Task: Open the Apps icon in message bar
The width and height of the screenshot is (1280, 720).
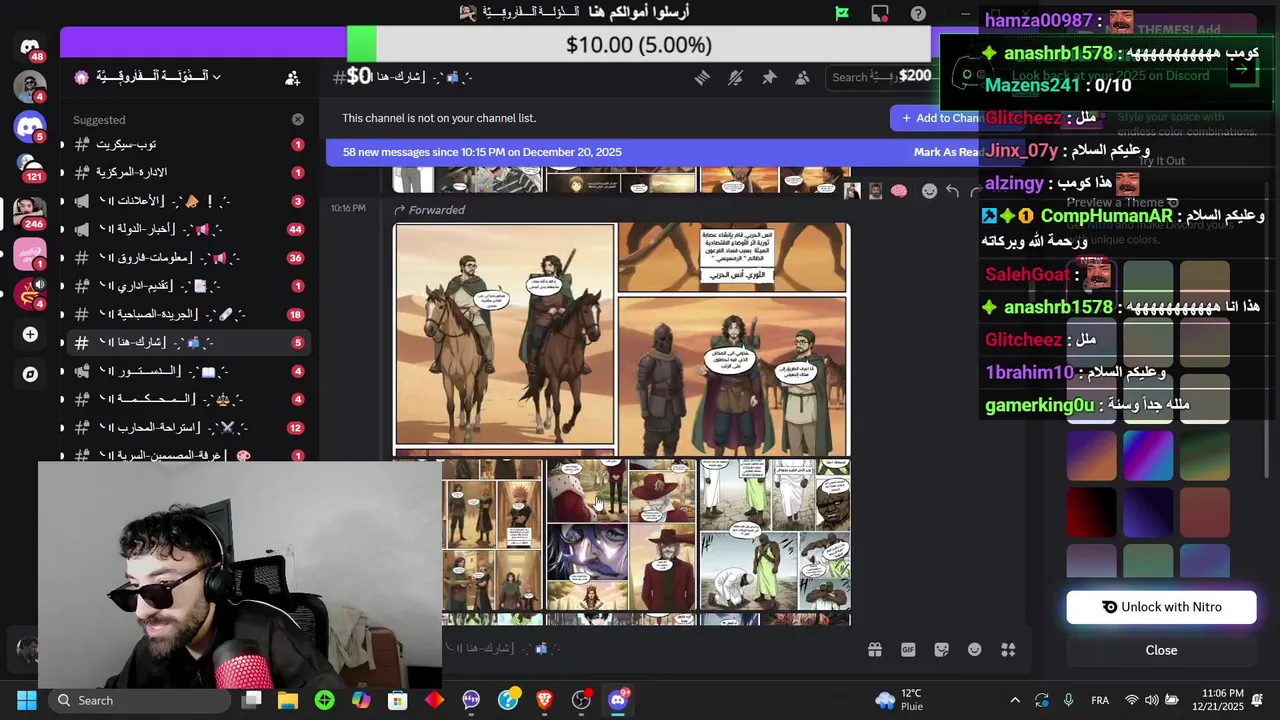Action: tap(1008, 650)
